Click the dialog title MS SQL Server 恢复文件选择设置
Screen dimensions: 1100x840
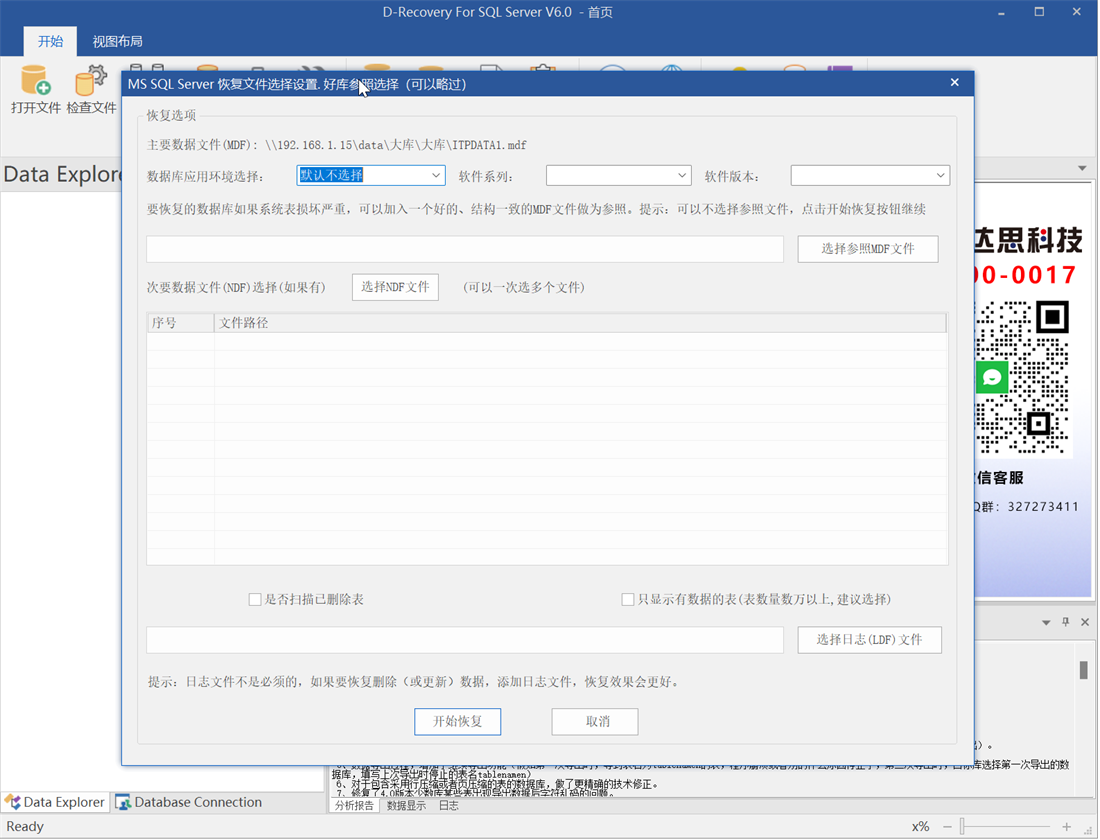(297, 84)
